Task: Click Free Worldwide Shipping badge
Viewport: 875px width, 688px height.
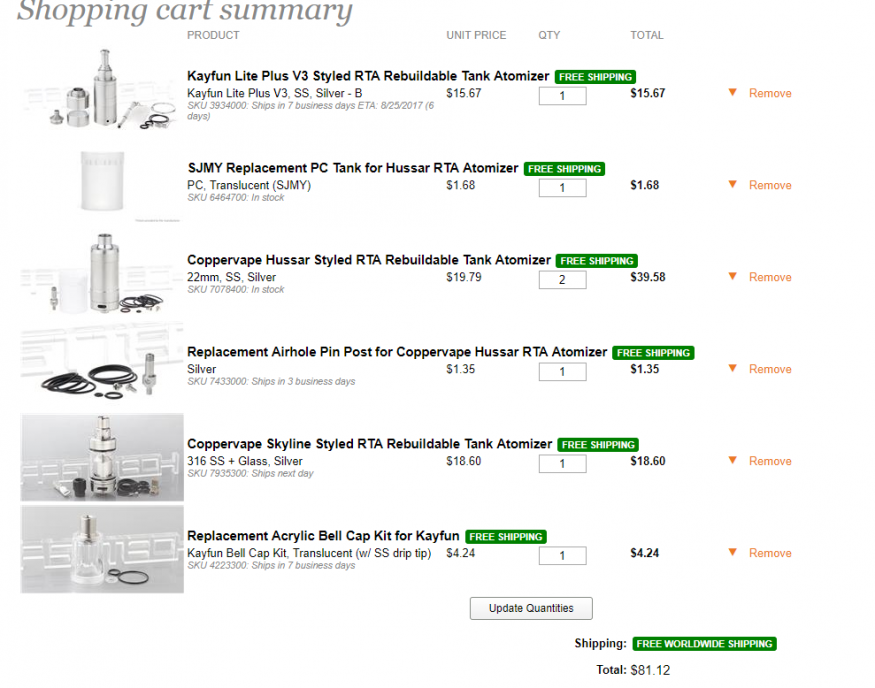Action: 704,644
